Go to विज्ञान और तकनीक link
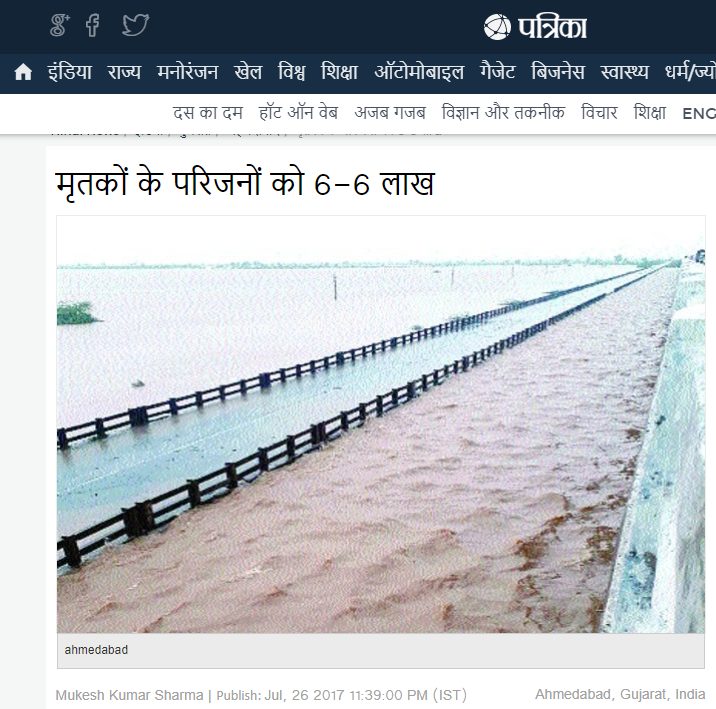The width and height of the screenshot is (716, 709). 503,113
